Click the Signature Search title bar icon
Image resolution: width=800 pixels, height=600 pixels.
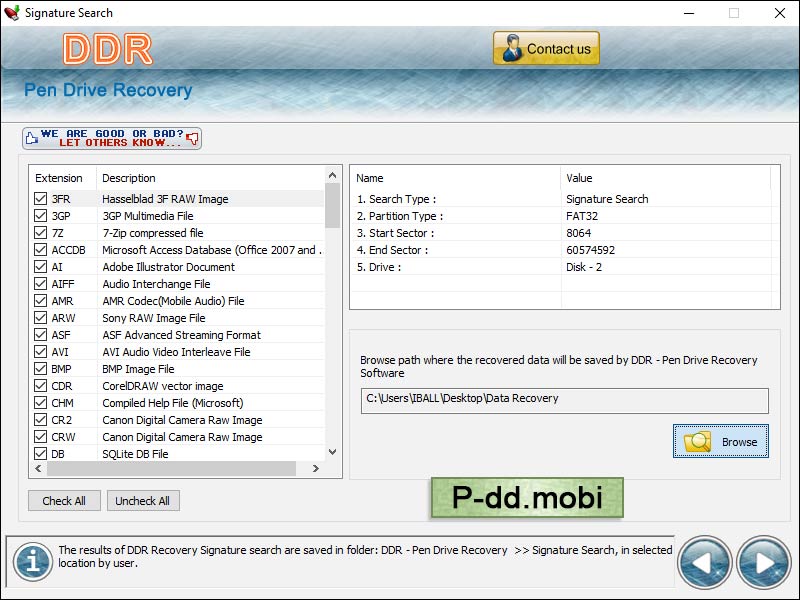point(13,13)
